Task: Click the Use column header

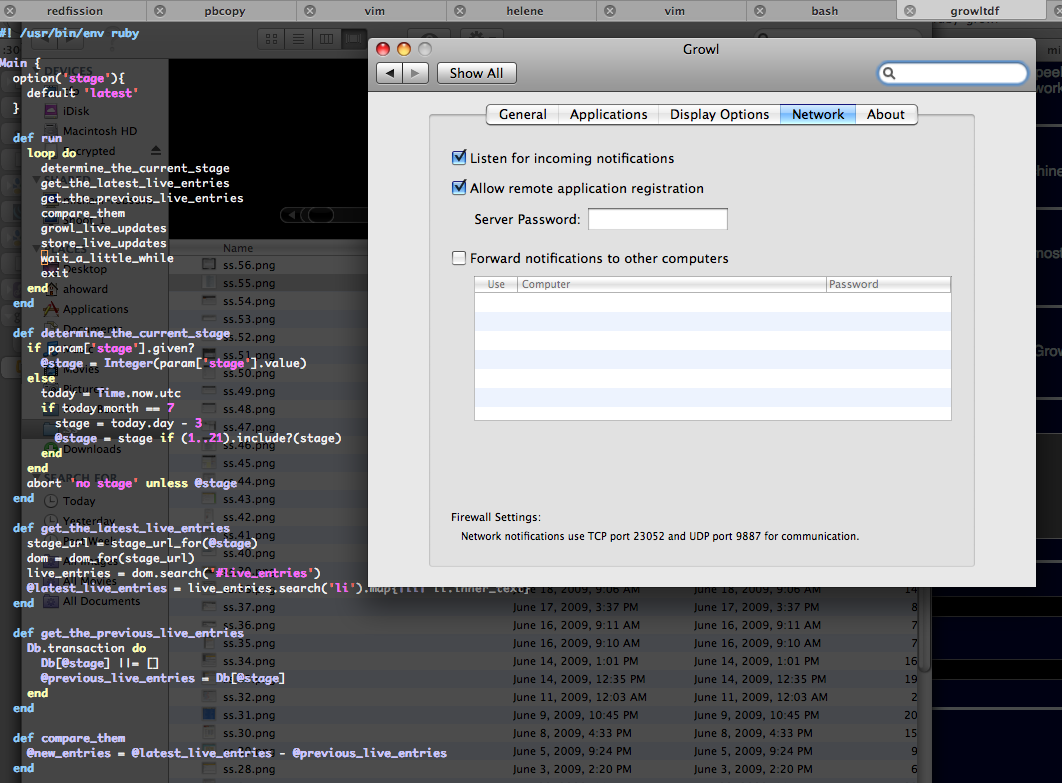Action: tap(496, 284)
